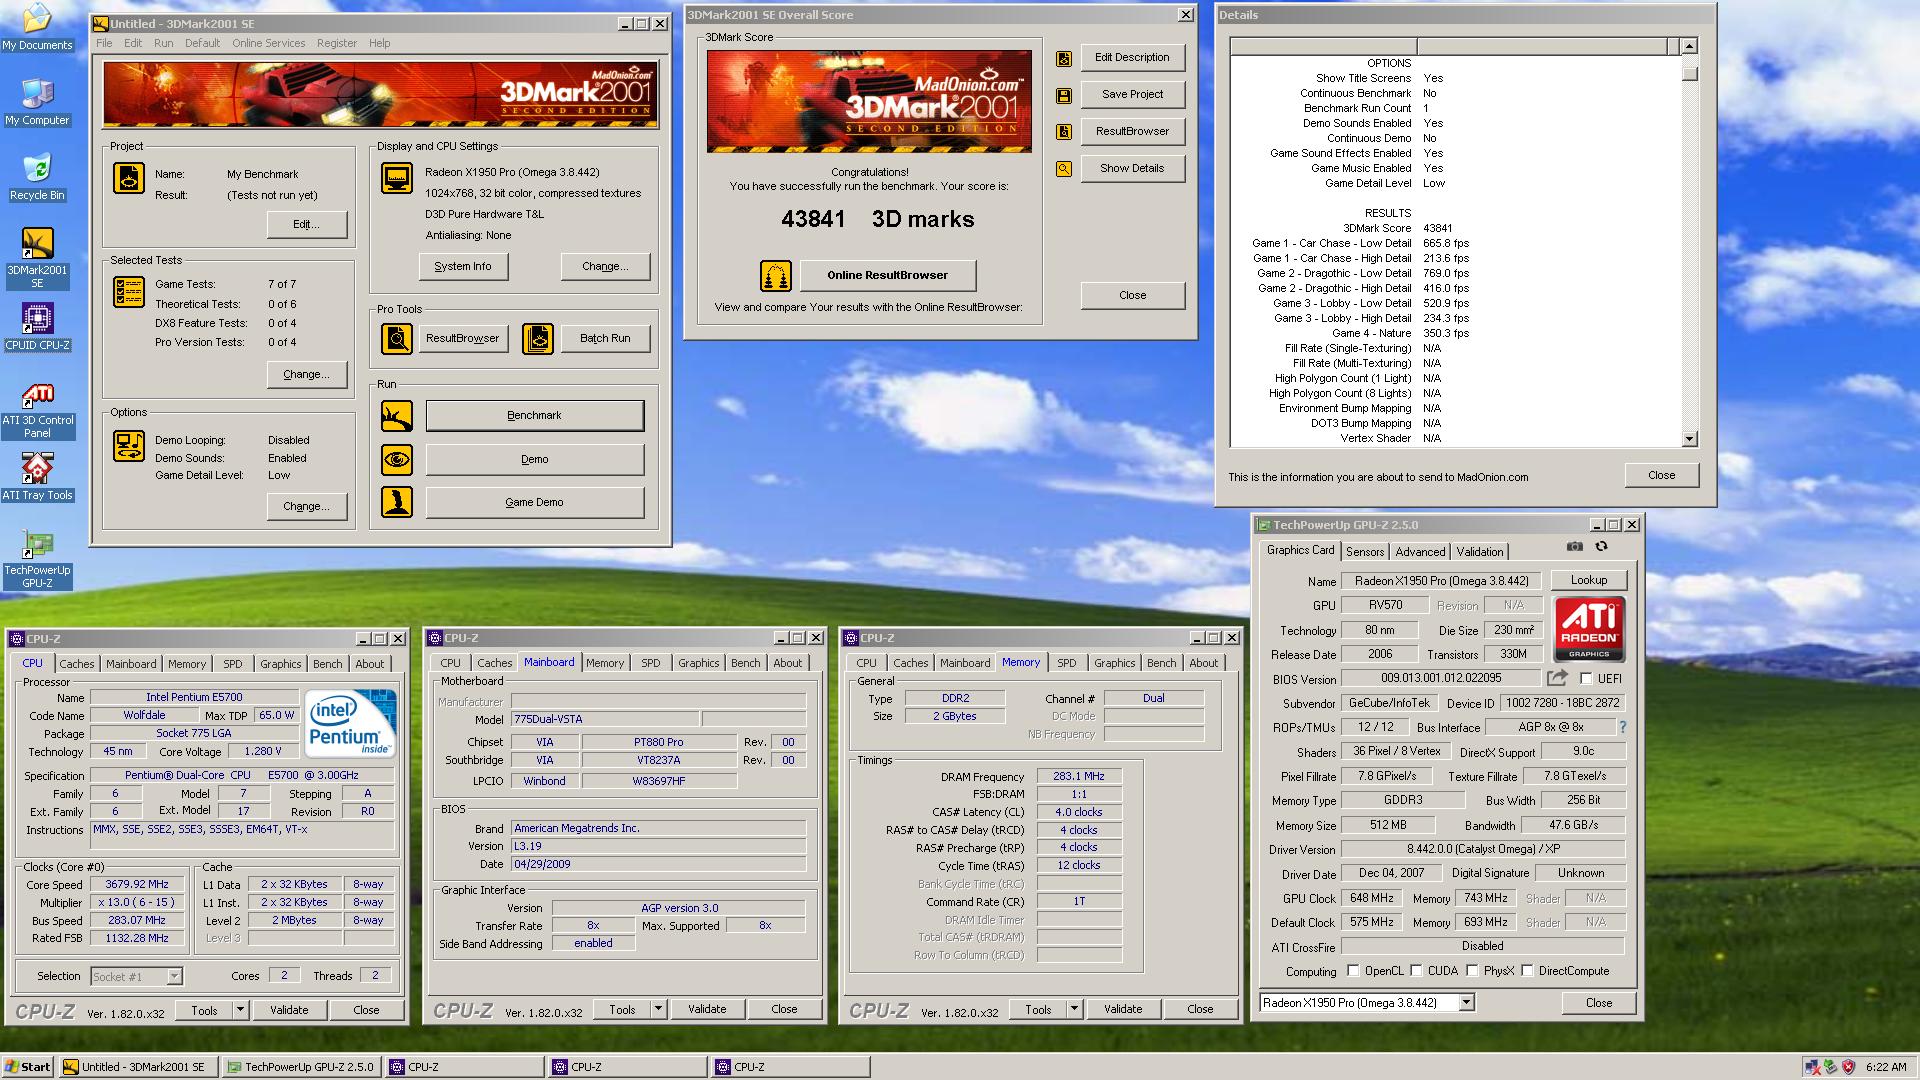Expand Tools dropdown arrow in CPU-Z Memory window
This screenshot has width=1920, height=1080.
coord(1074,1010)
